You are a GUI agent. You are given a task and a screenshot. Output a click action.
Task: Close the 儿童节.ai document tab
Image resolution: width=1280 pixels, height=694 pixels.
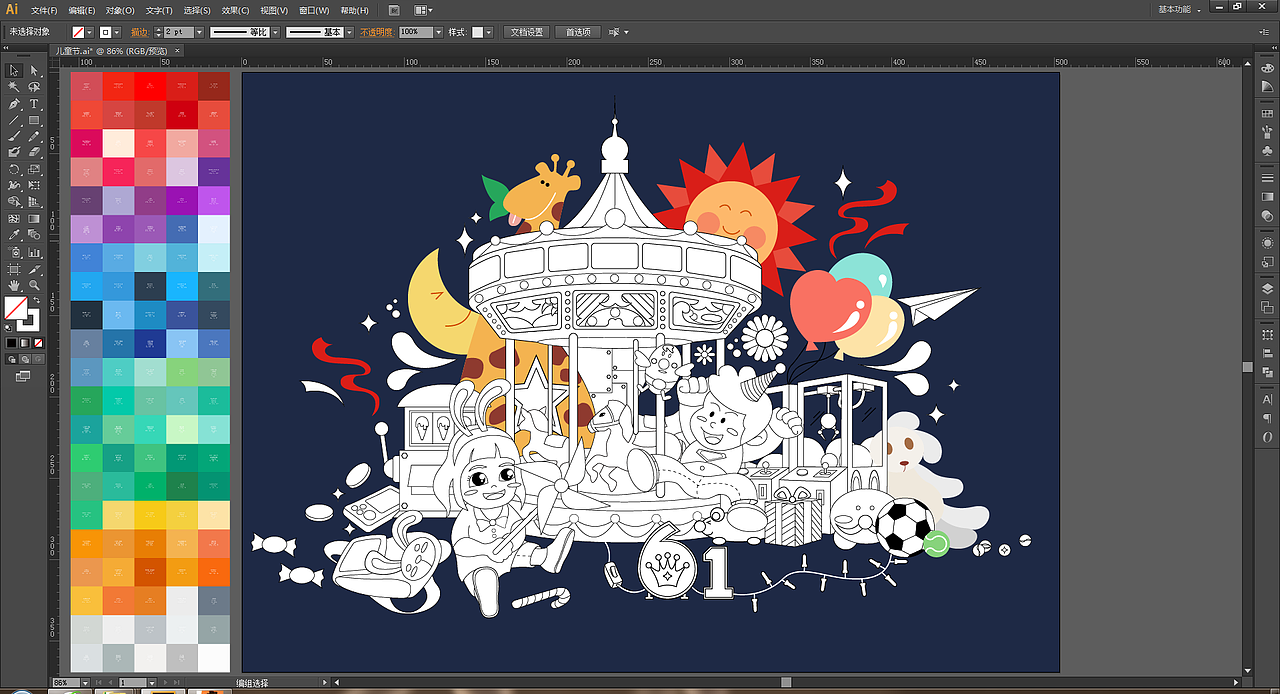[x=179, y=49]
